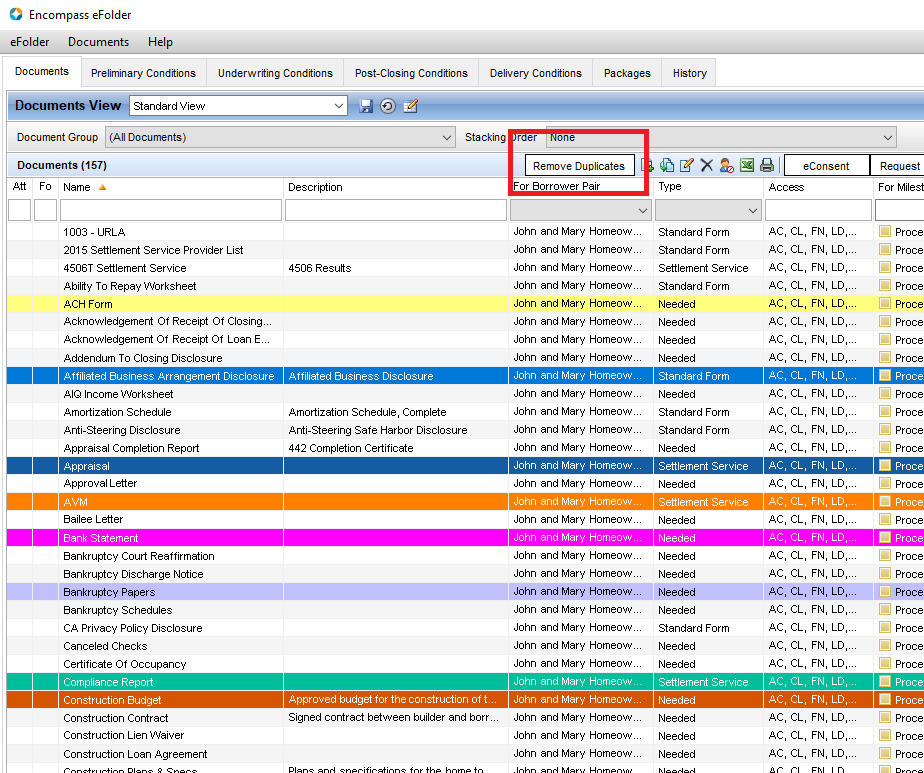Screen dimensions: 924x773
Task: Open the Documents menu
Action: pos(98,42)
